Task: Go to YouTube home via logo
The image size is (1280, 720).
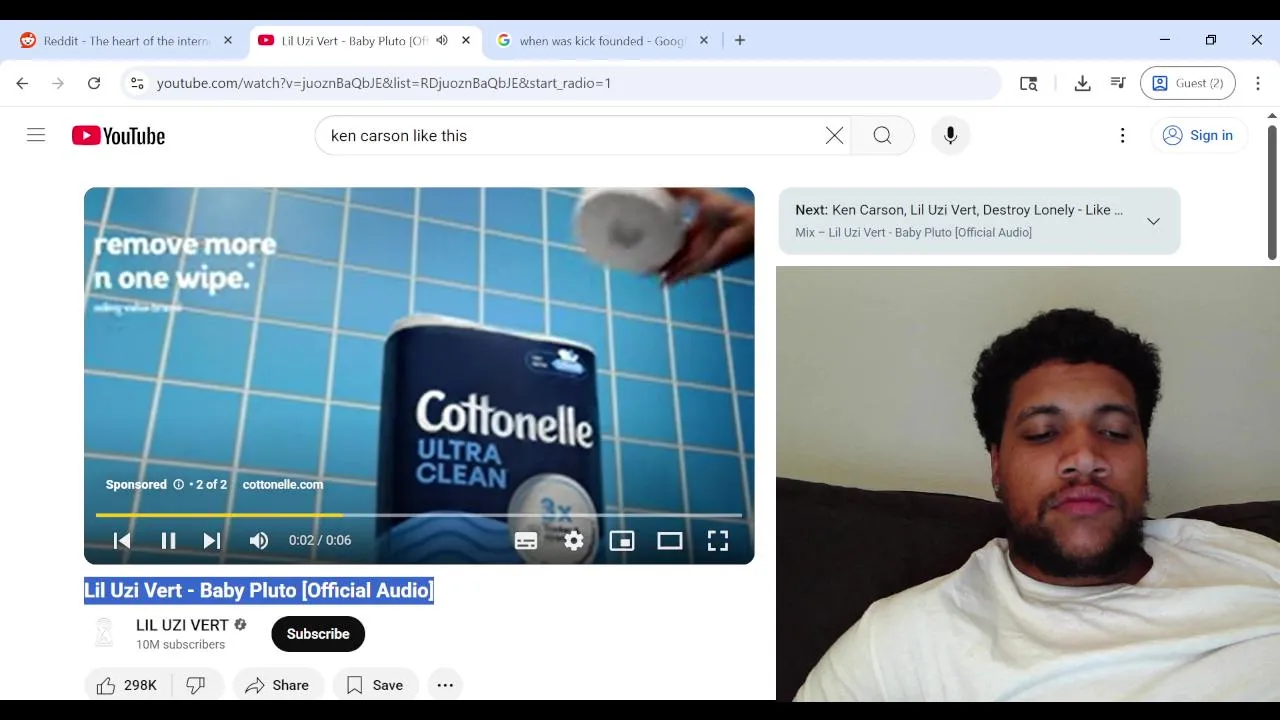Action: pyautogui.click(x=118, y=136)
